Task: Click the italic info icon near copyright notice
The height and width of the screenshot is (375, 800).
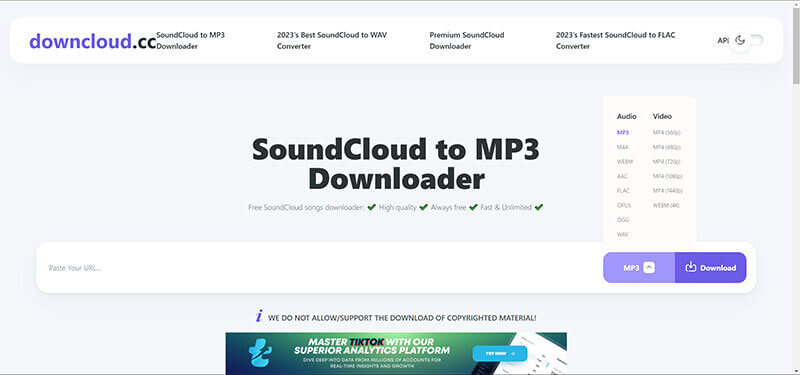Action: point(259,316)
